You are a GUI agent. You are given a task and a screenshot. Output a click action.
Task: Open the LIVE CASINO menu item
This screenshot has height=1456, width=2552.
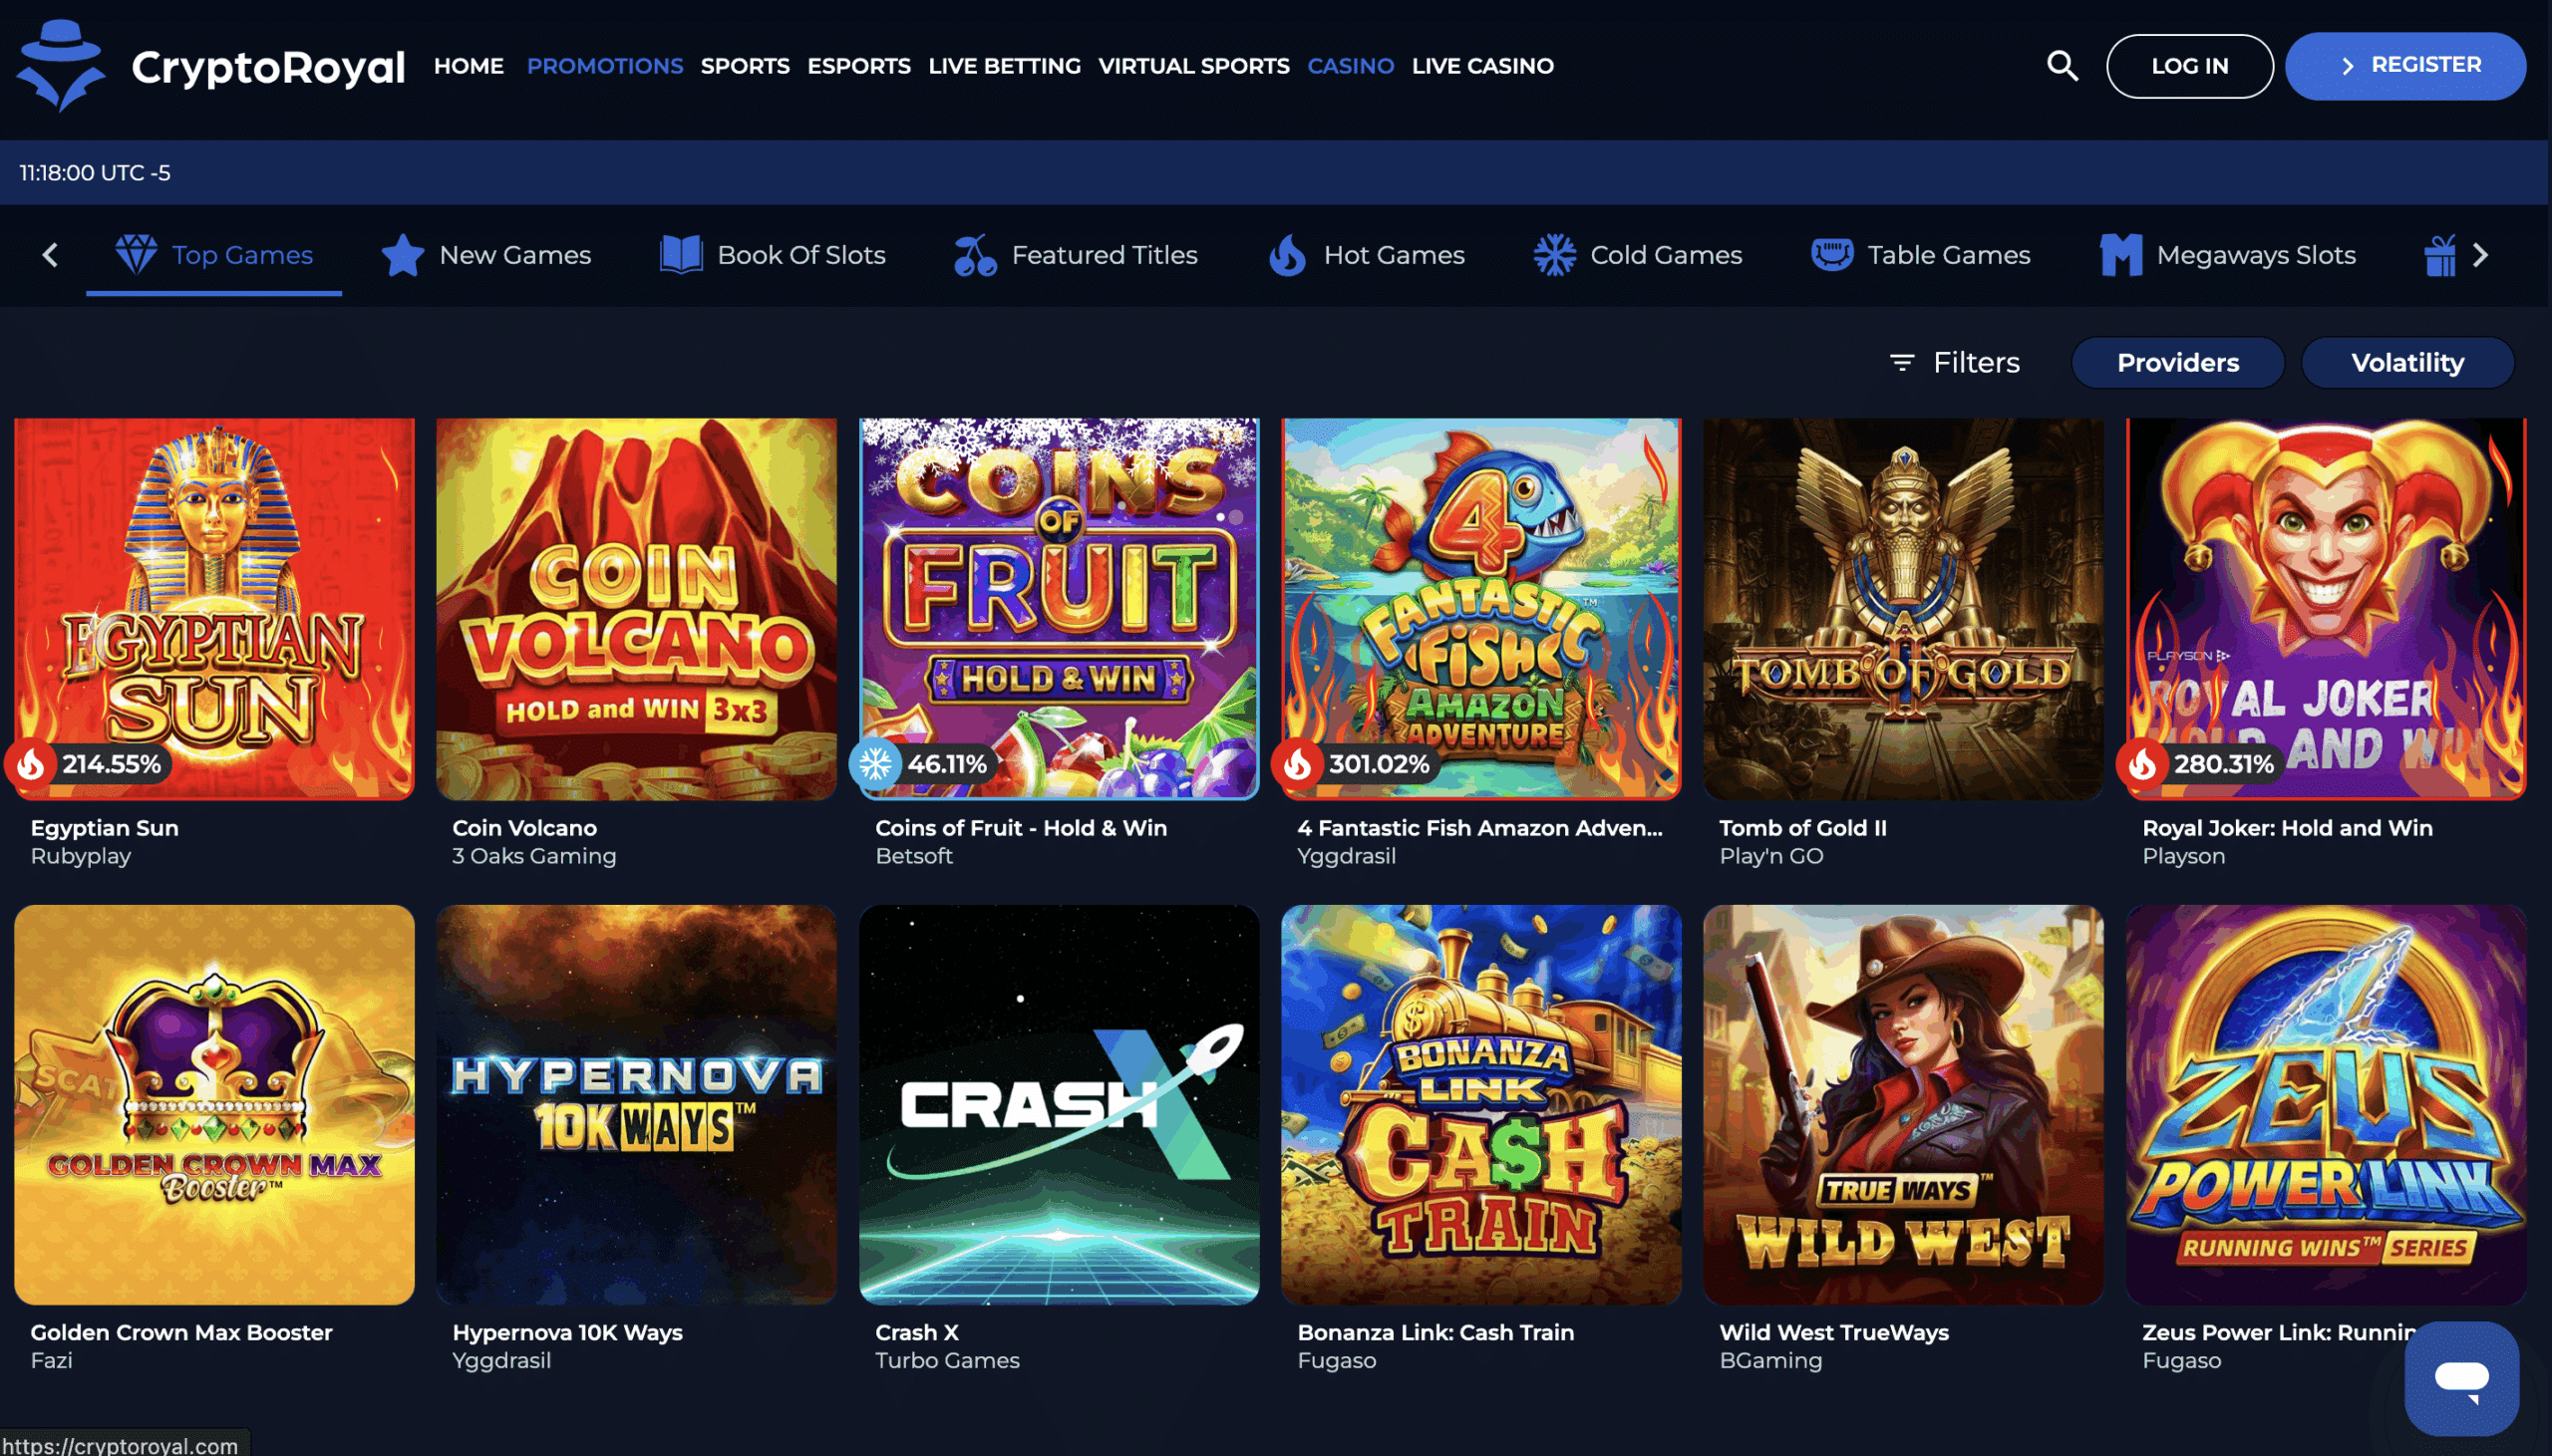pyautogui.click(x=1482, y=66)
